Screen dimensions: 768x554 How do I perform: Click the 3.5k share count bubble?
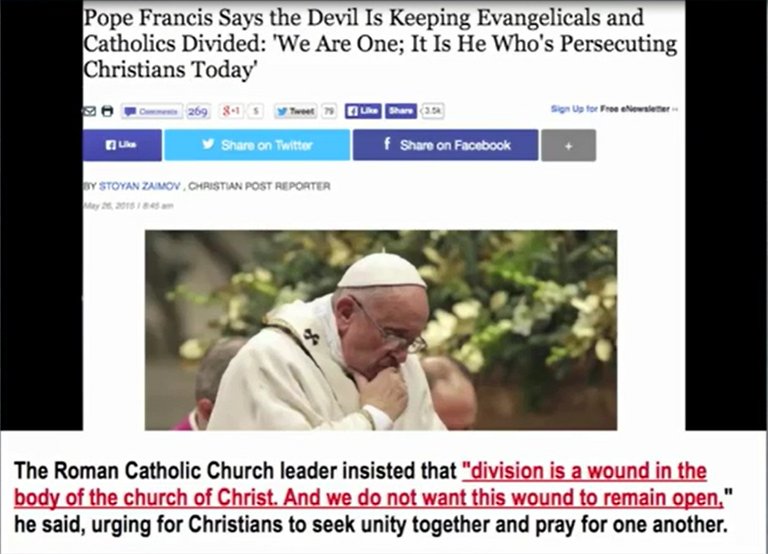tap(432, 111)
